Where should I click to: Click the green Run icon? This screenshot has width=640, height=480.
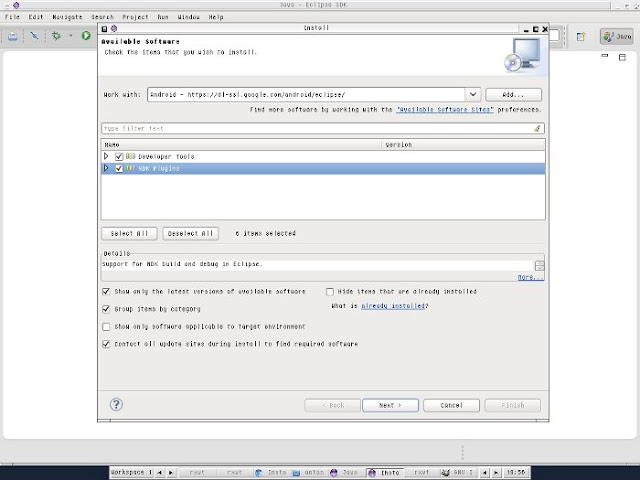tap(86, 36)
